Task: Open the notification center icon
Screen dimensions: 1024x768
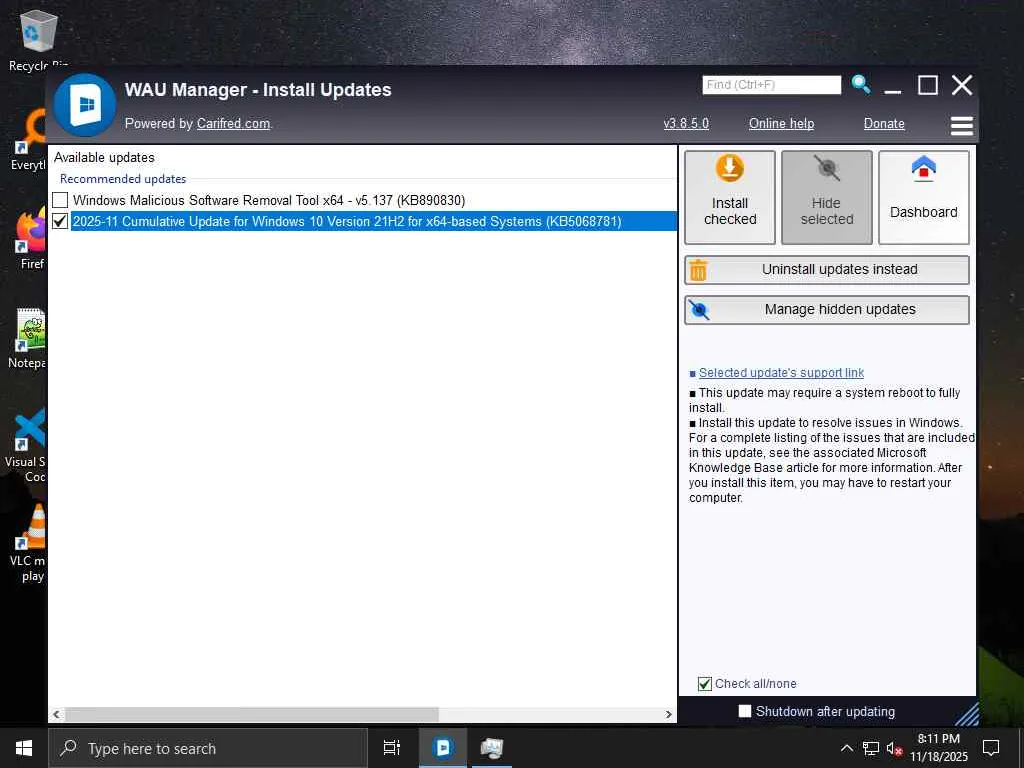Action: click(991, 748)
